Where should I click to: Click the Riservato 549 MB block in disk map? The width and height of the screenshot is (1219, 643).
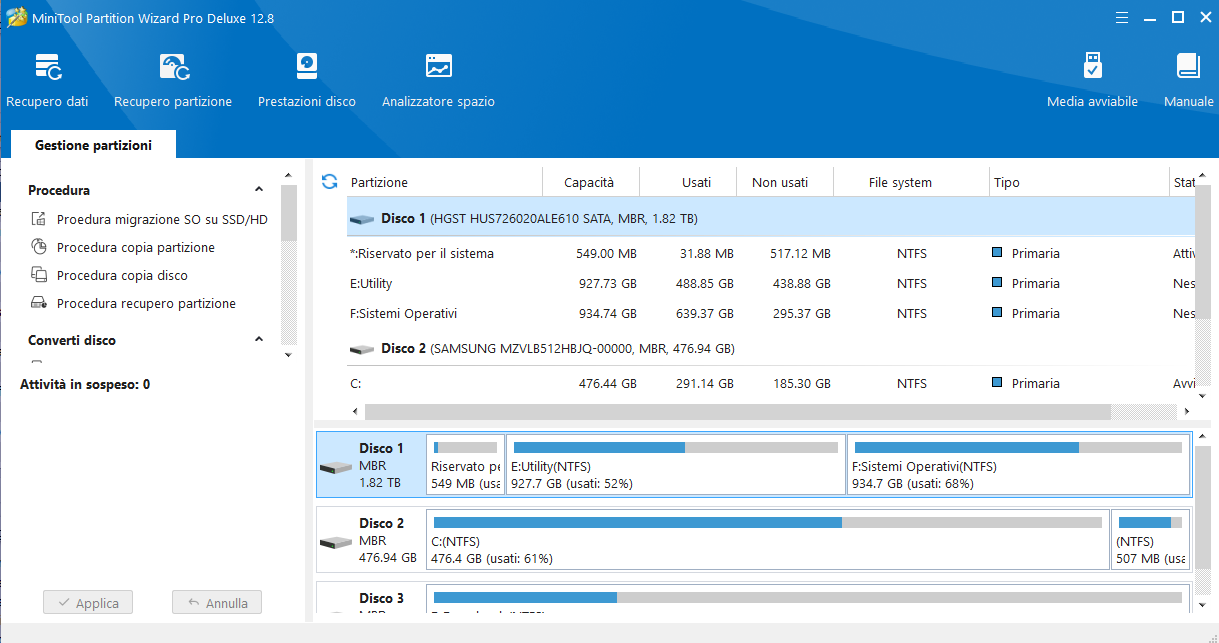pos(465,464)
